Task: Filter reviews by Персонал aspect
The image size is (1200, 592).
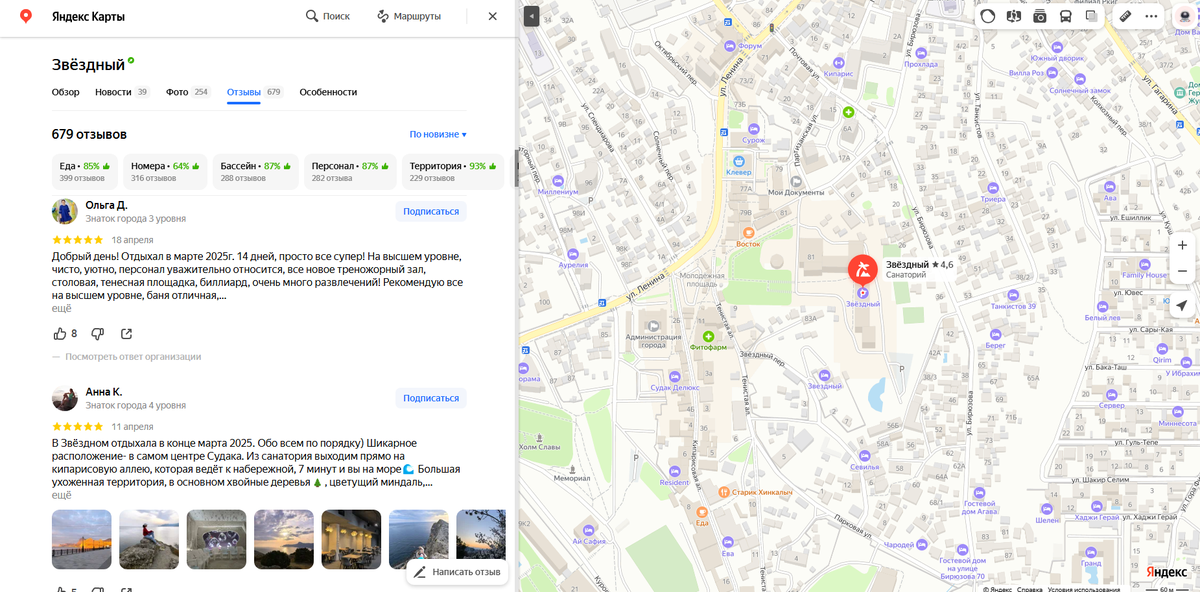Action: (350, 171)
